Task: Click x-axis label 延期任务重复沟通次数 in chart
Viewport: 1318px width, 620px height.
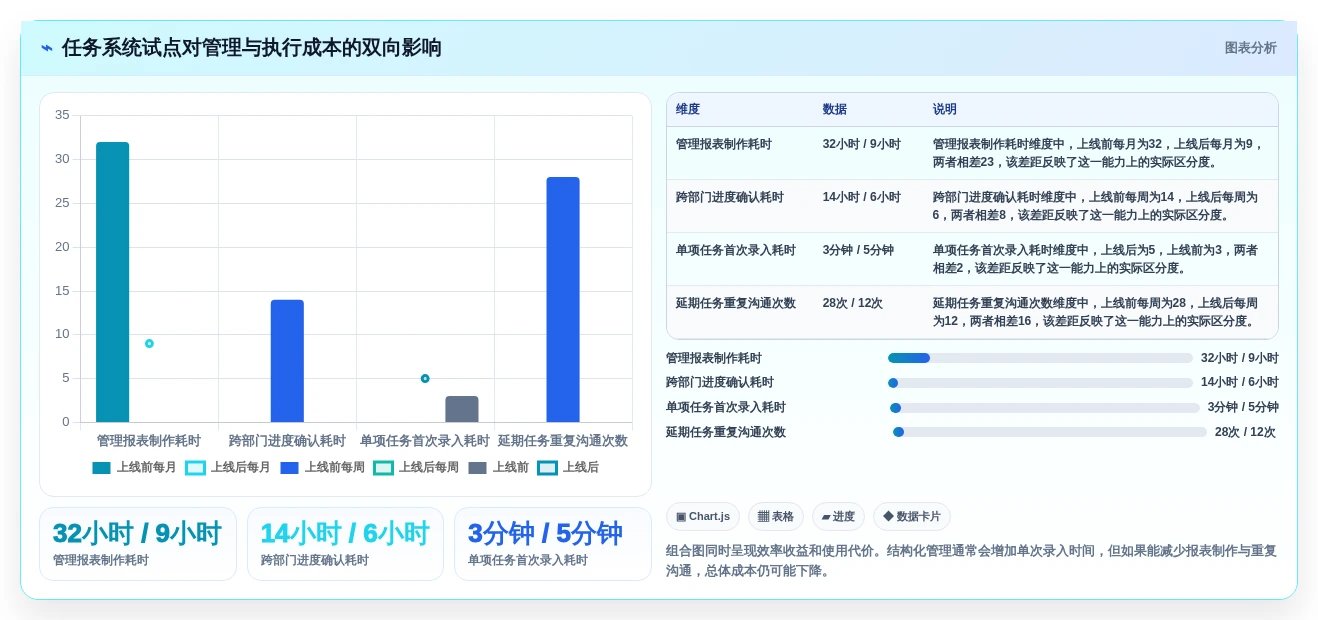Action: (563, 441)
